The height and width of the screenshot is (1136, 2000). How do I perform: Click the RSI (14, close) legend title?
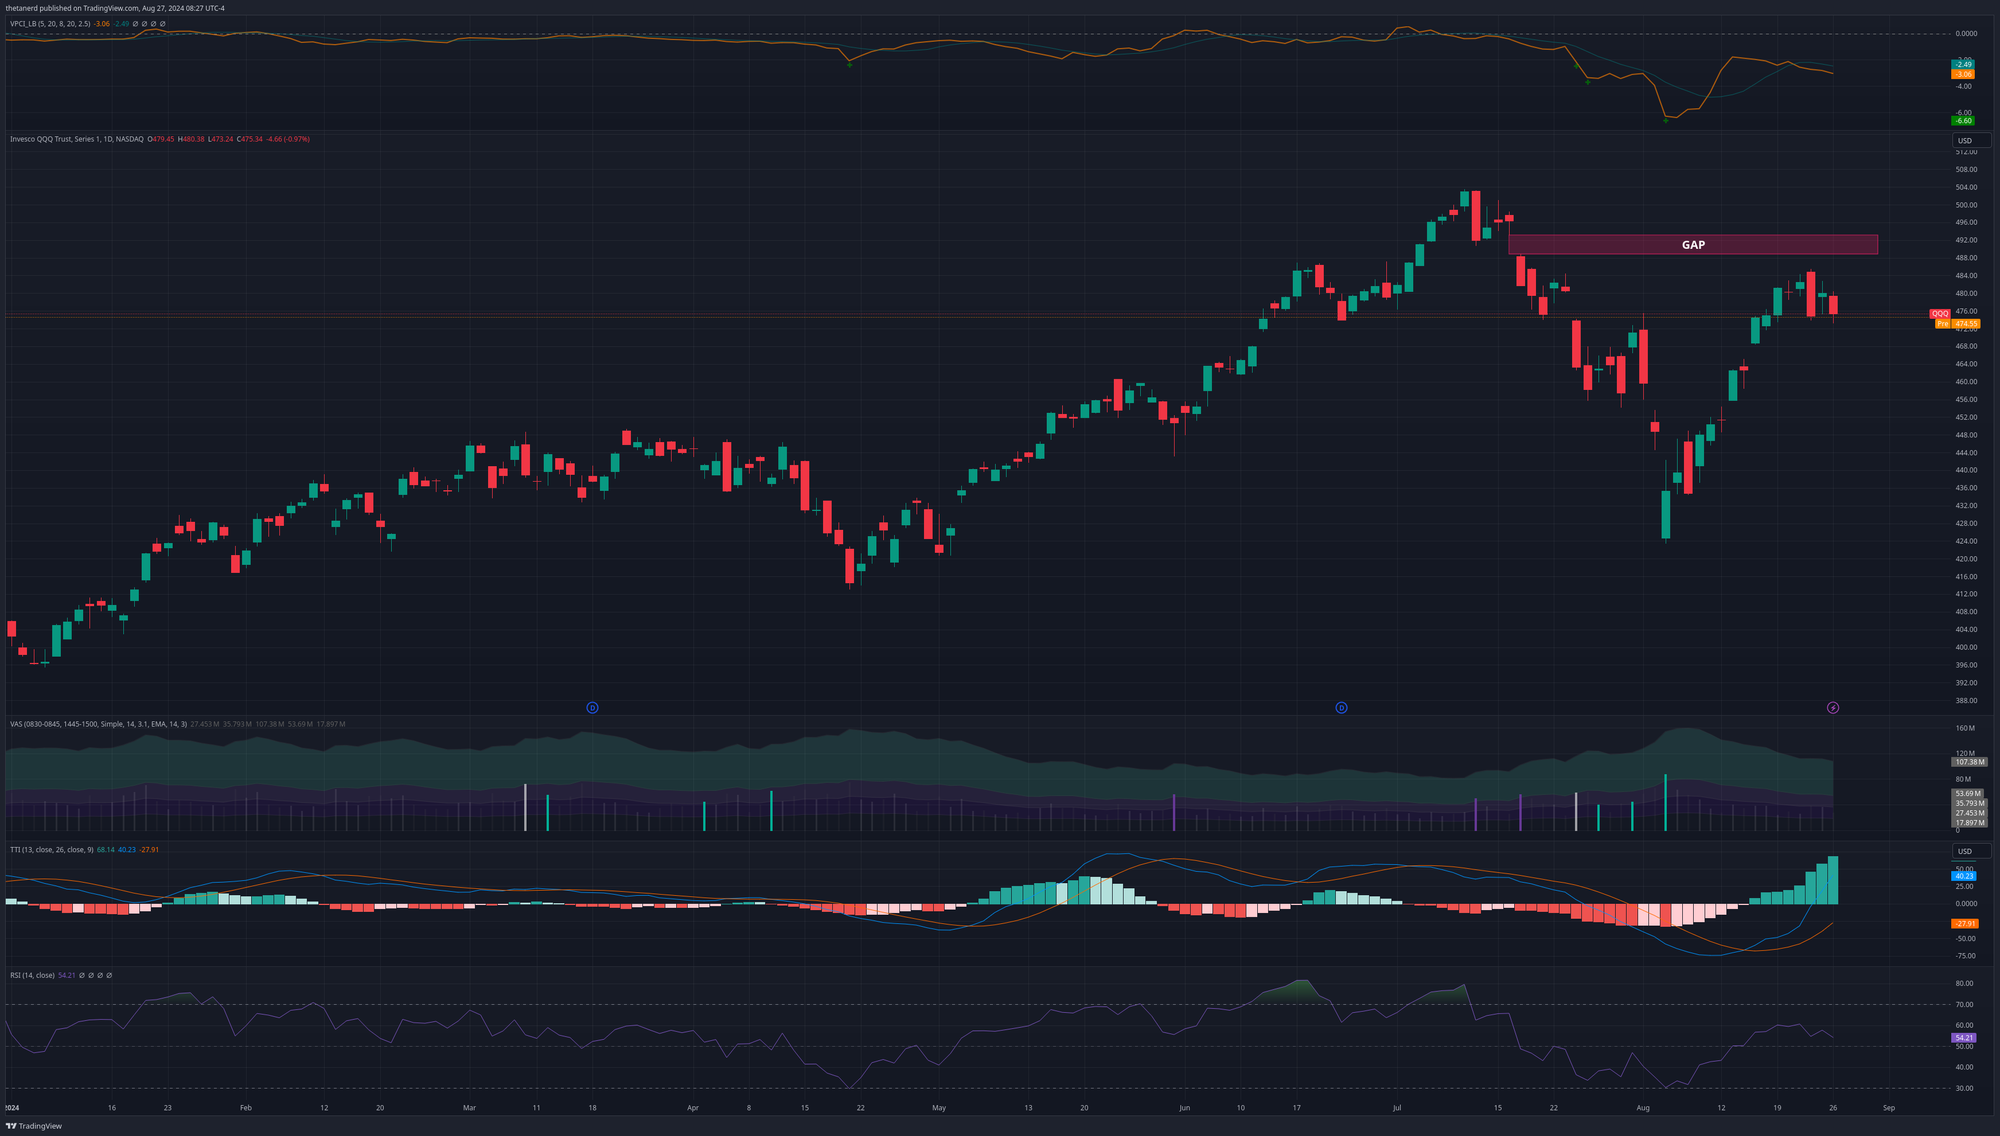(32, 975)
